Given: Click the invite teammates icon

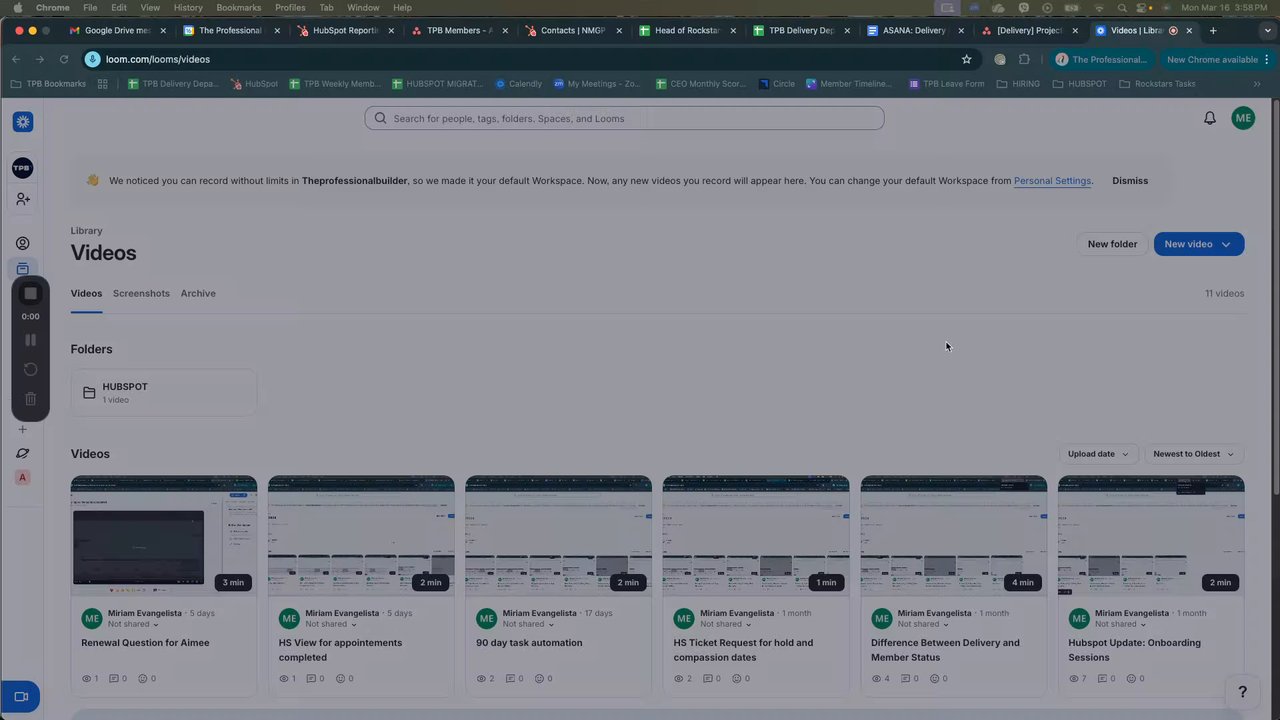Looking at the screenshot, I should (22, 199).
